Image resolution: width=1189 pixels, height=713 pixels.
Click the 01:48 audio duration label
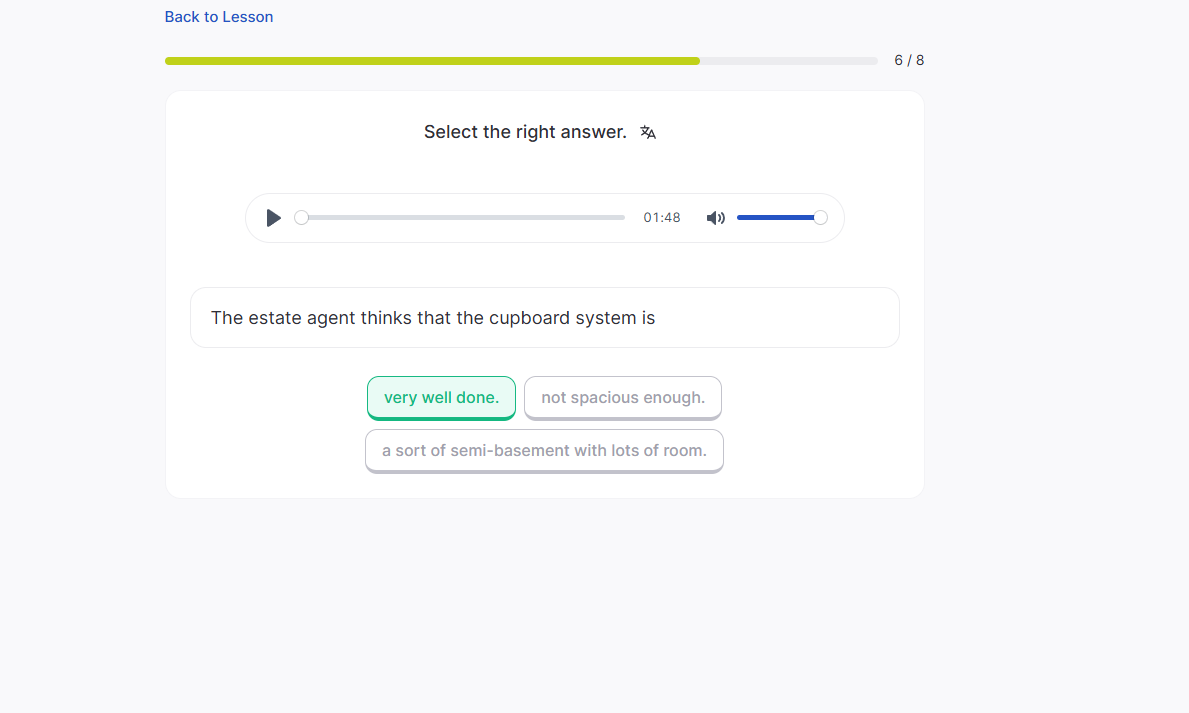point(662,218)
